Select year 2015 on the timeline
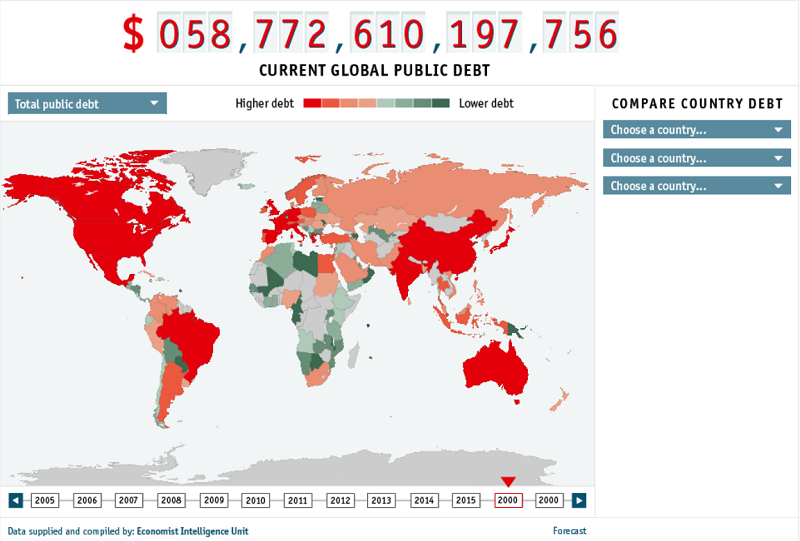800x541 pixels. 465,500
